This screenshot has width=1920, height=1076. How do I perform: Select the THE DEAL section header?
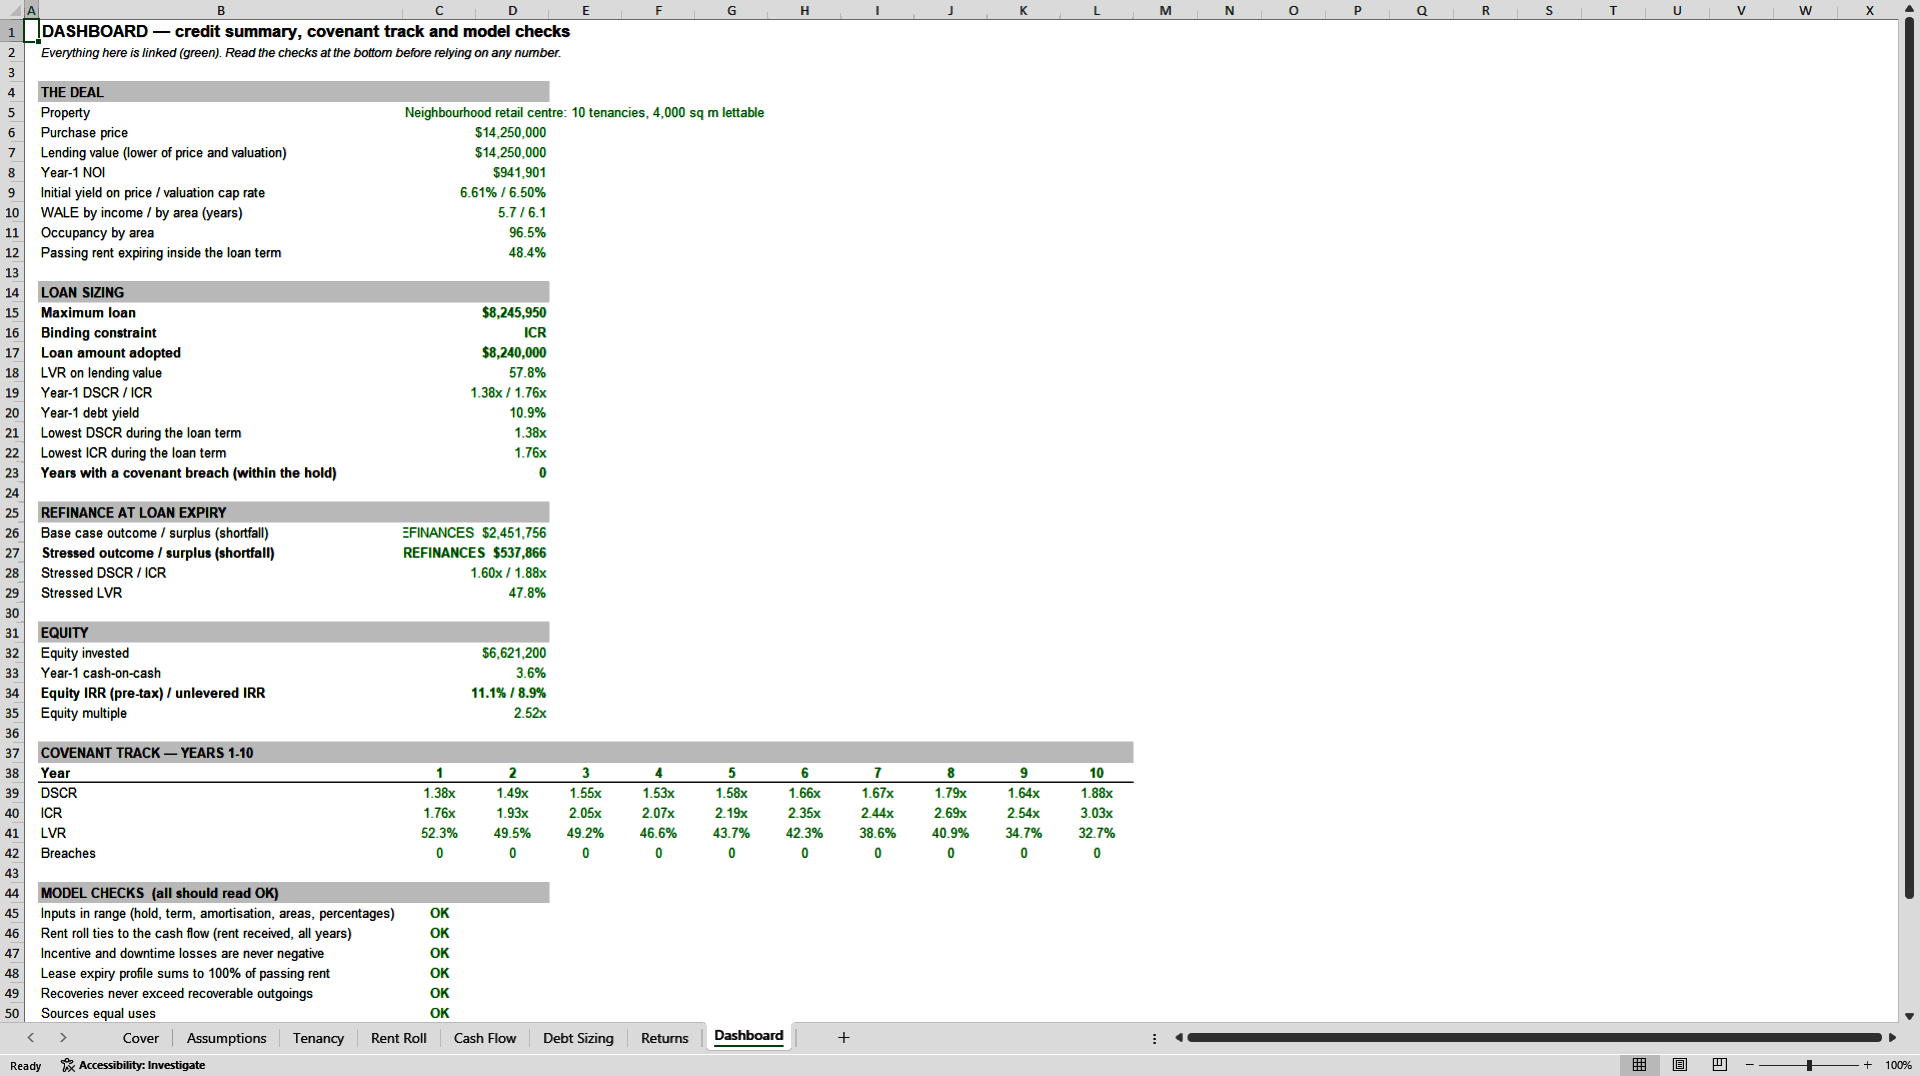point(293,92)
